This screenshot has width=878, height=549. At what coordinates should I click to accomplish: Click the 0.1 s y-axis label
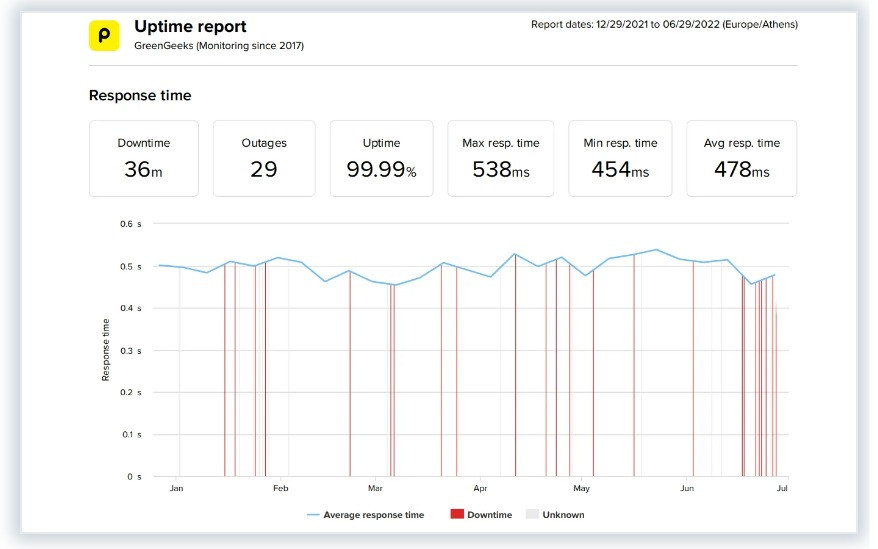[x=130, y=435]
